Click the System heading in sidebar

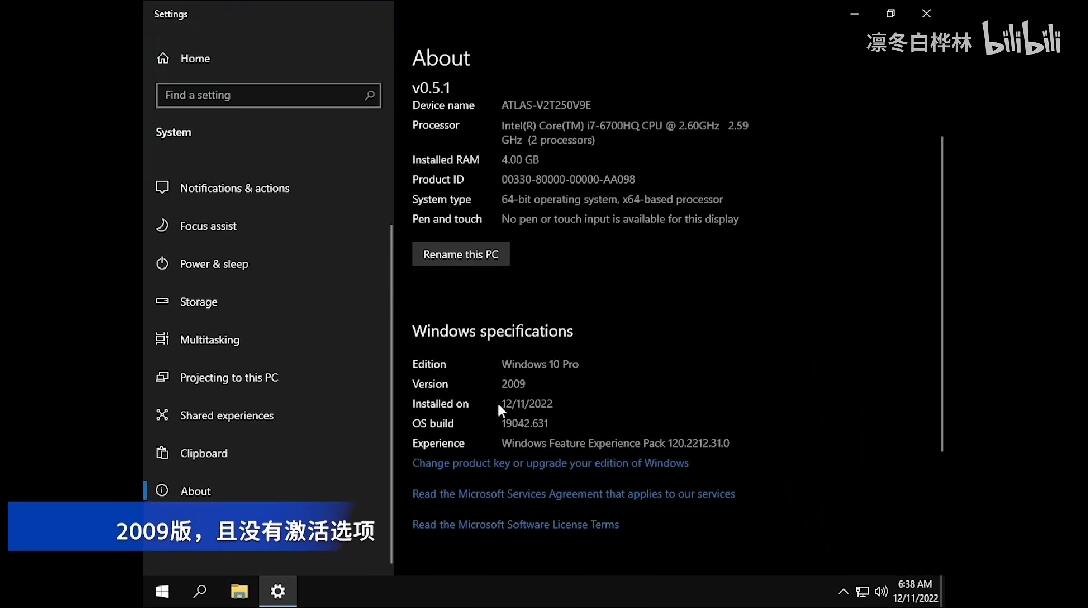pos(173,132)
